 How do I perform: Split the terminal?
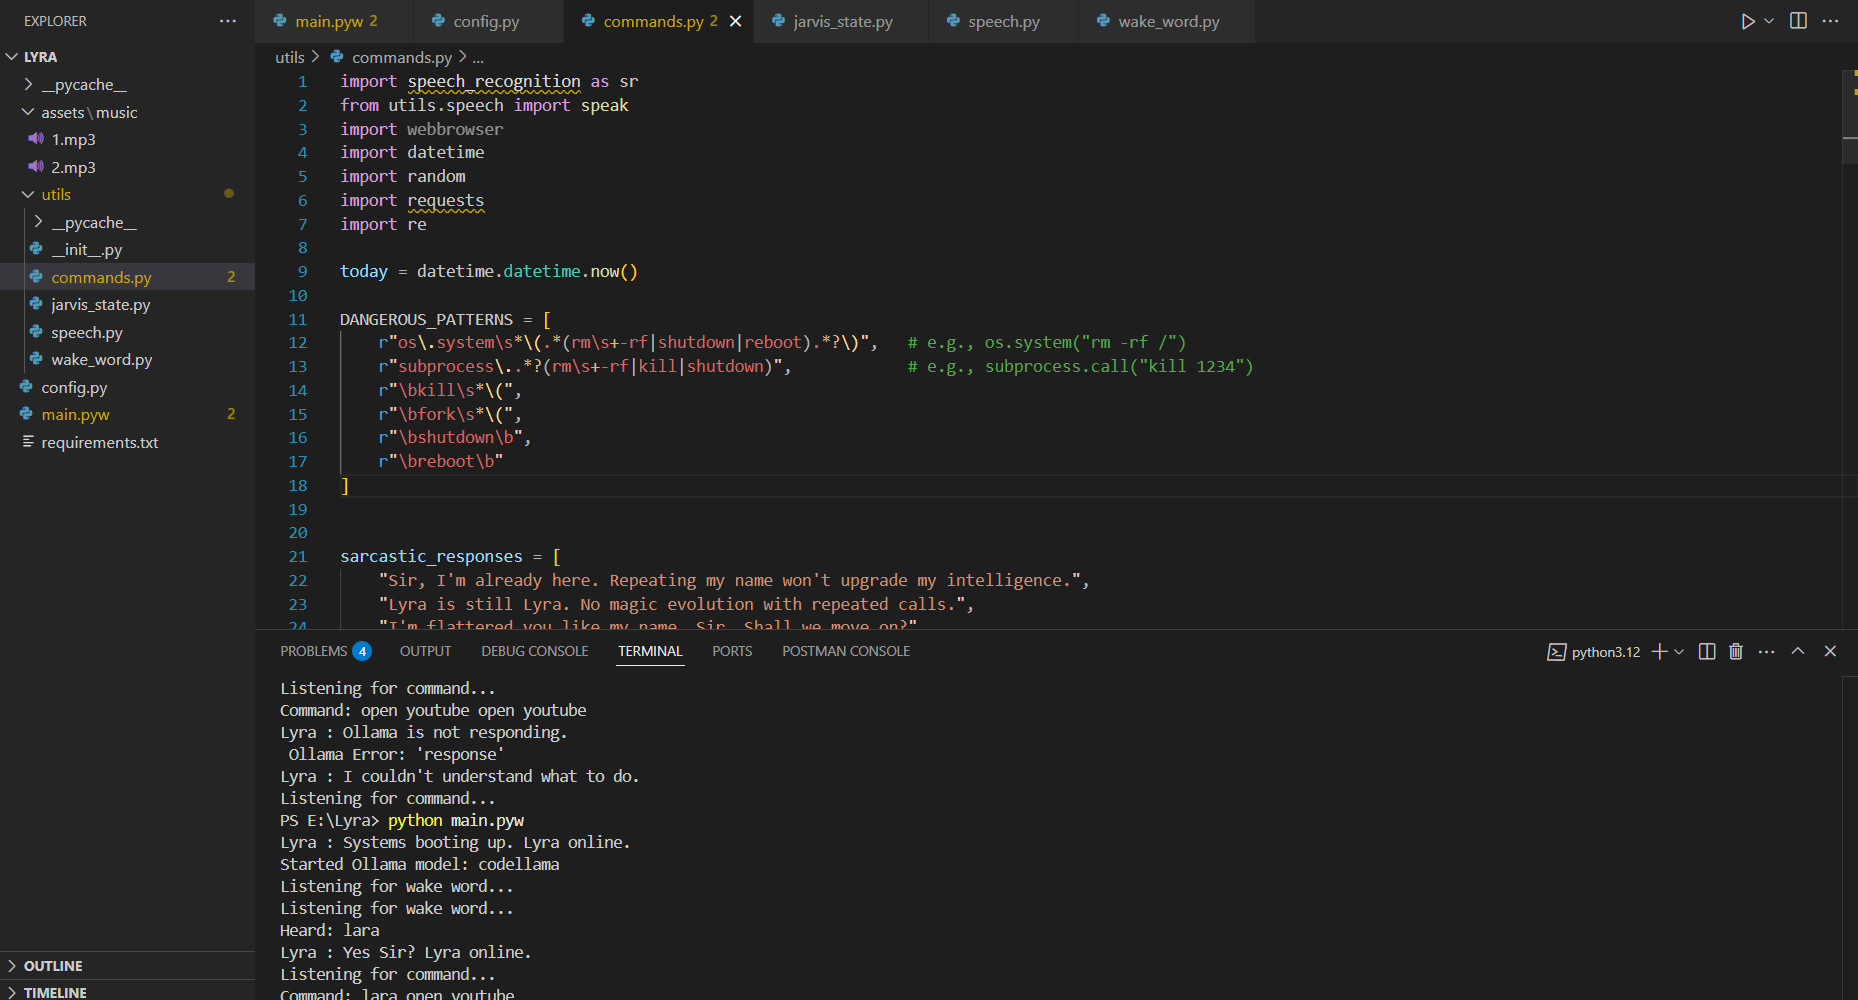(1707, 652)
